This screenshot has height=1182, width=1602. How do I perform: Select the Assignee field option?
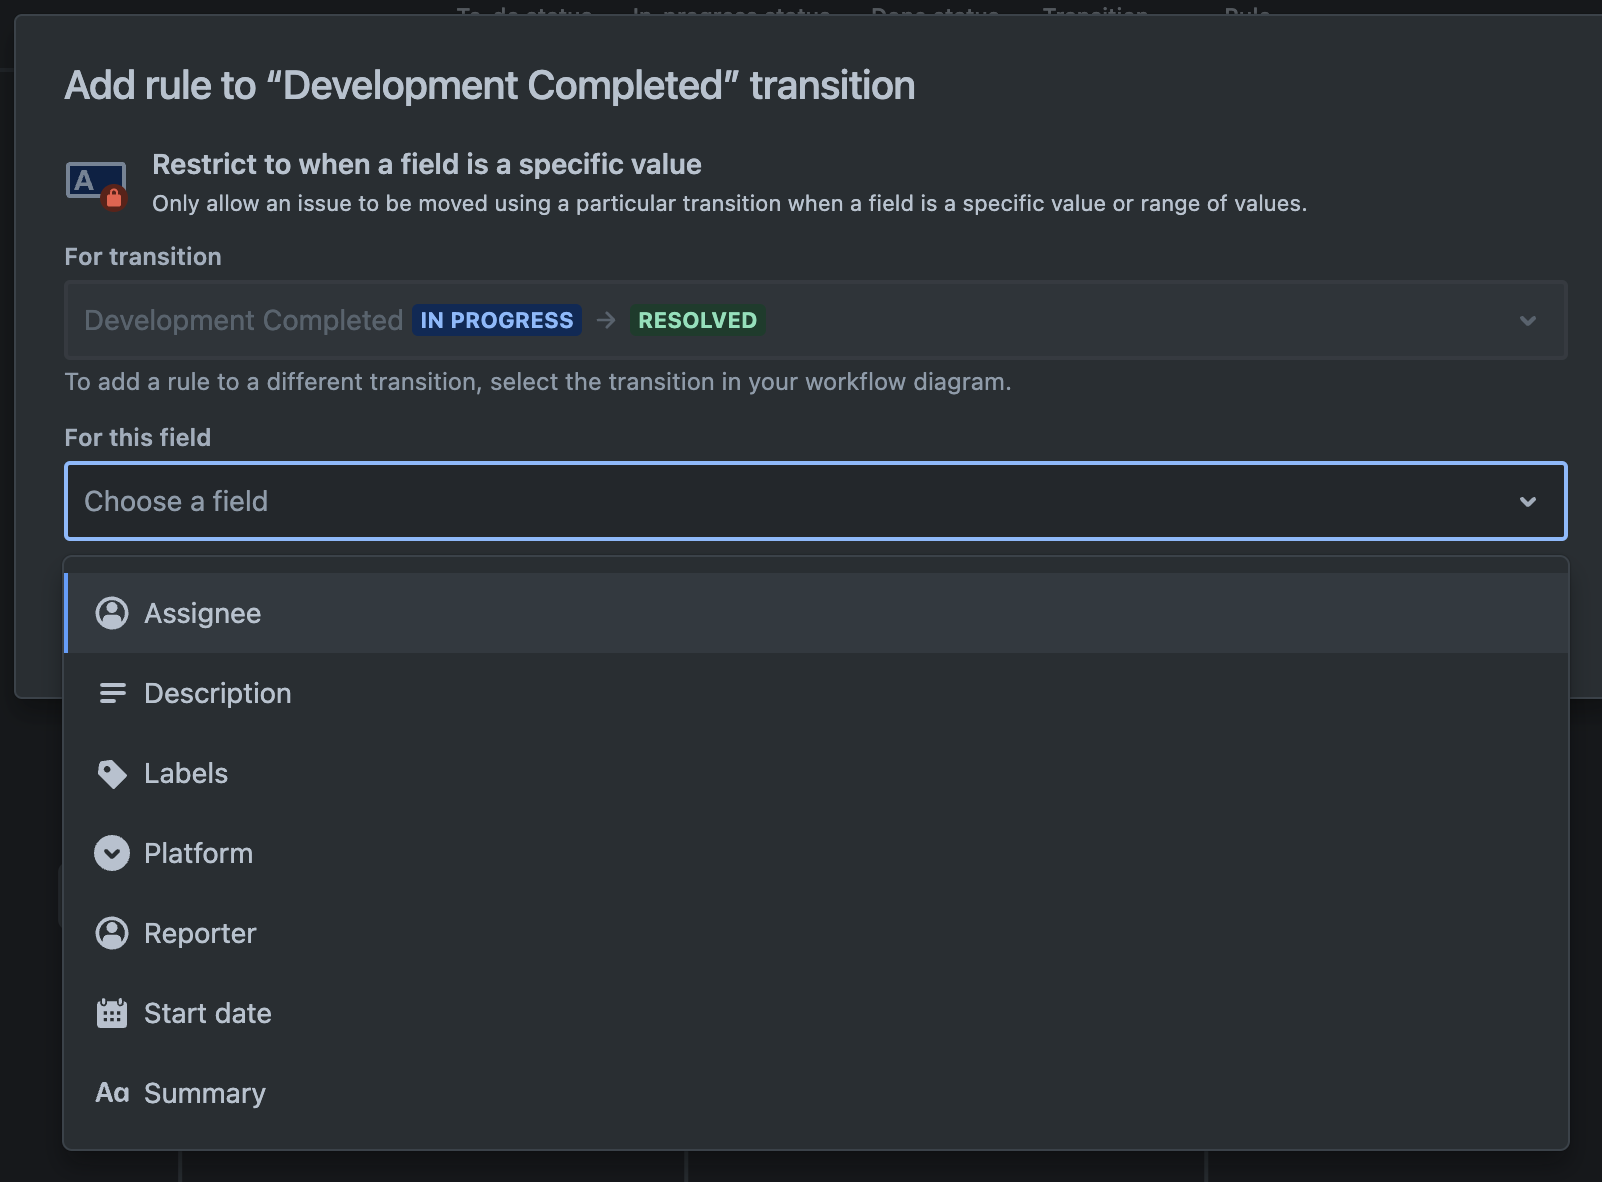[x=816, y=613]
